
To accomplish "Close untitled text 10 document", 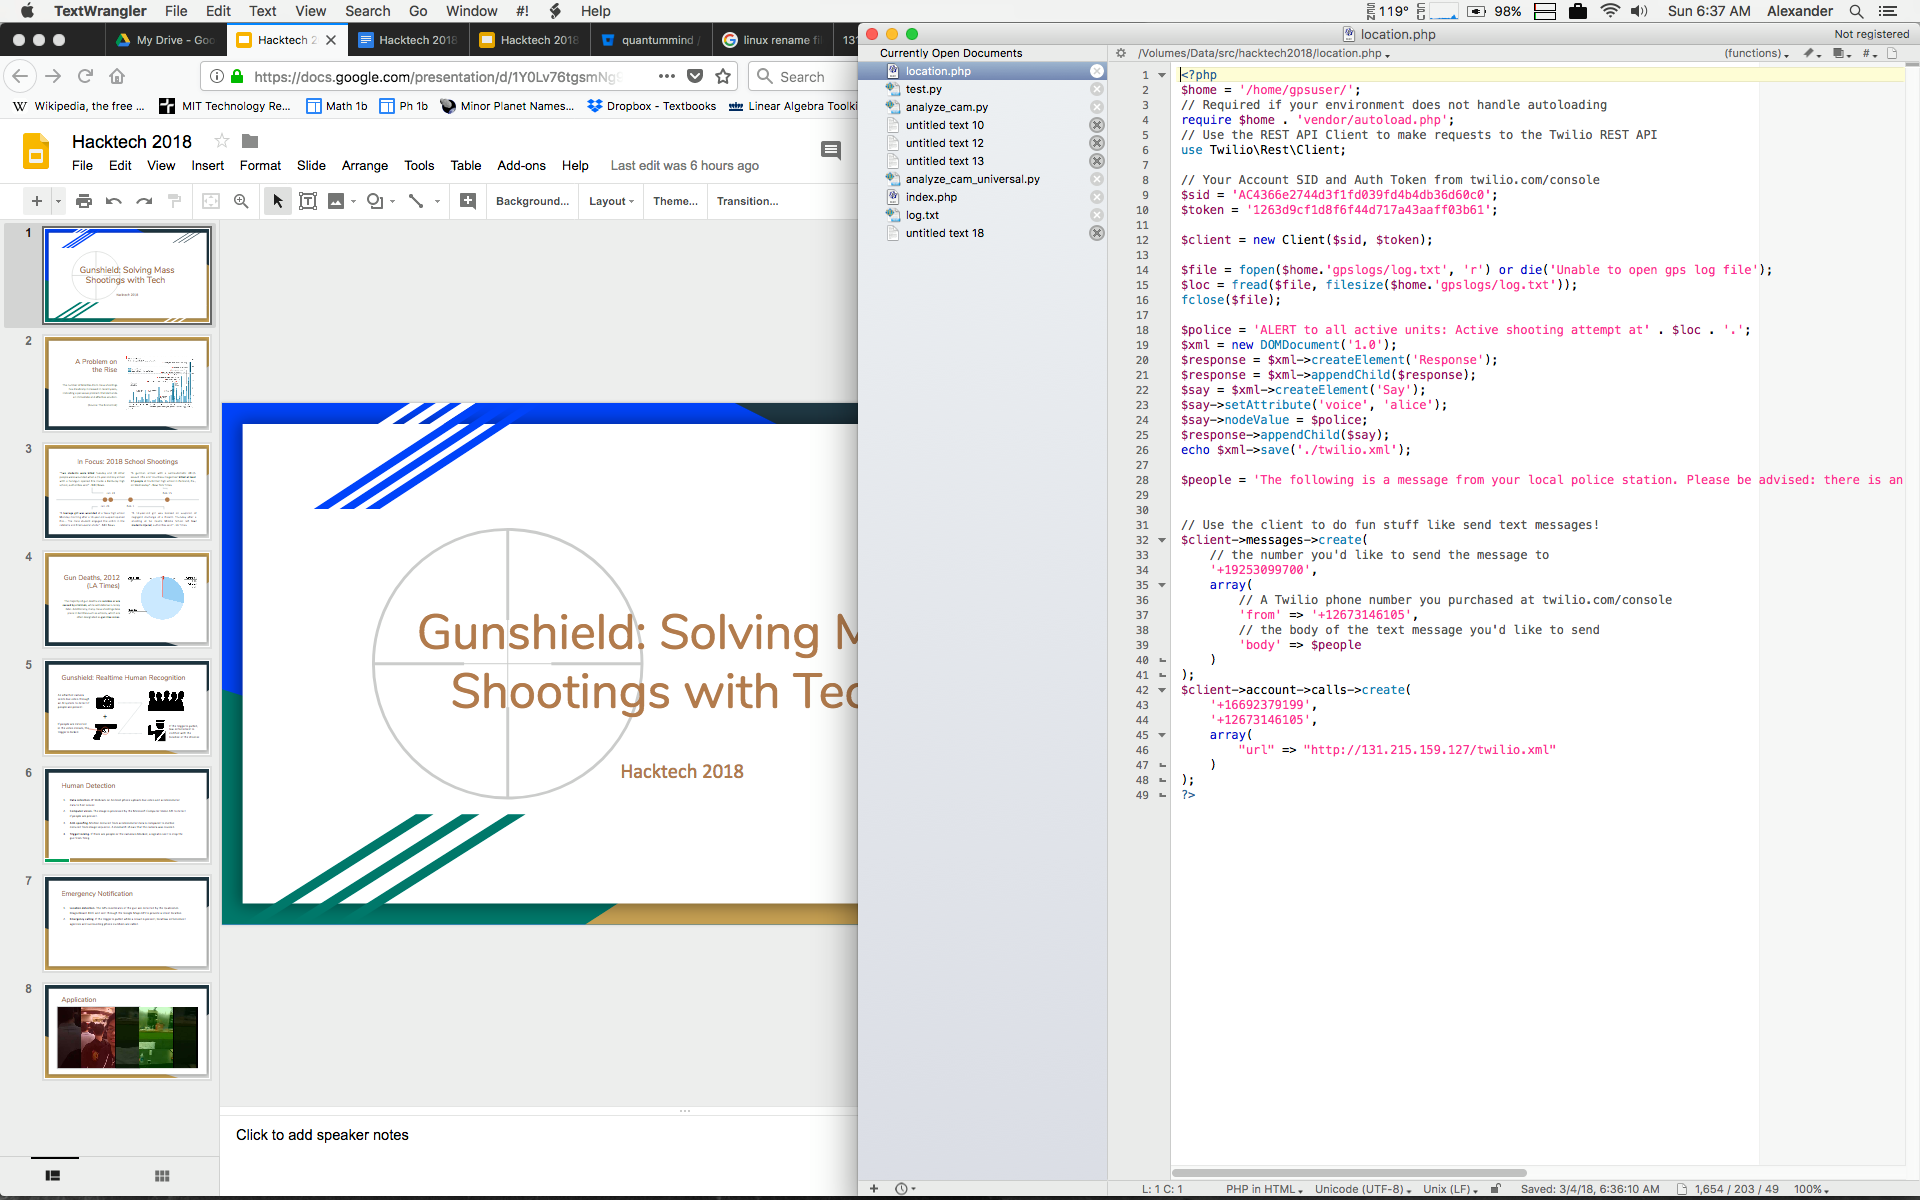I will pos(1097,125).
